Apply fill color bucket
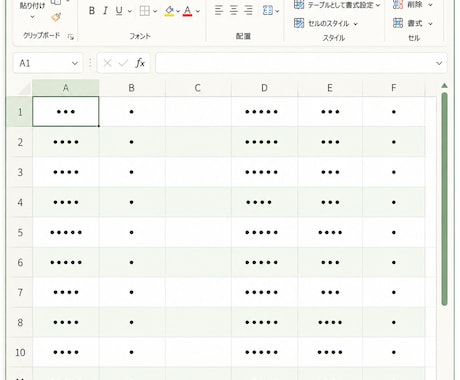 (x=169, y=11)
